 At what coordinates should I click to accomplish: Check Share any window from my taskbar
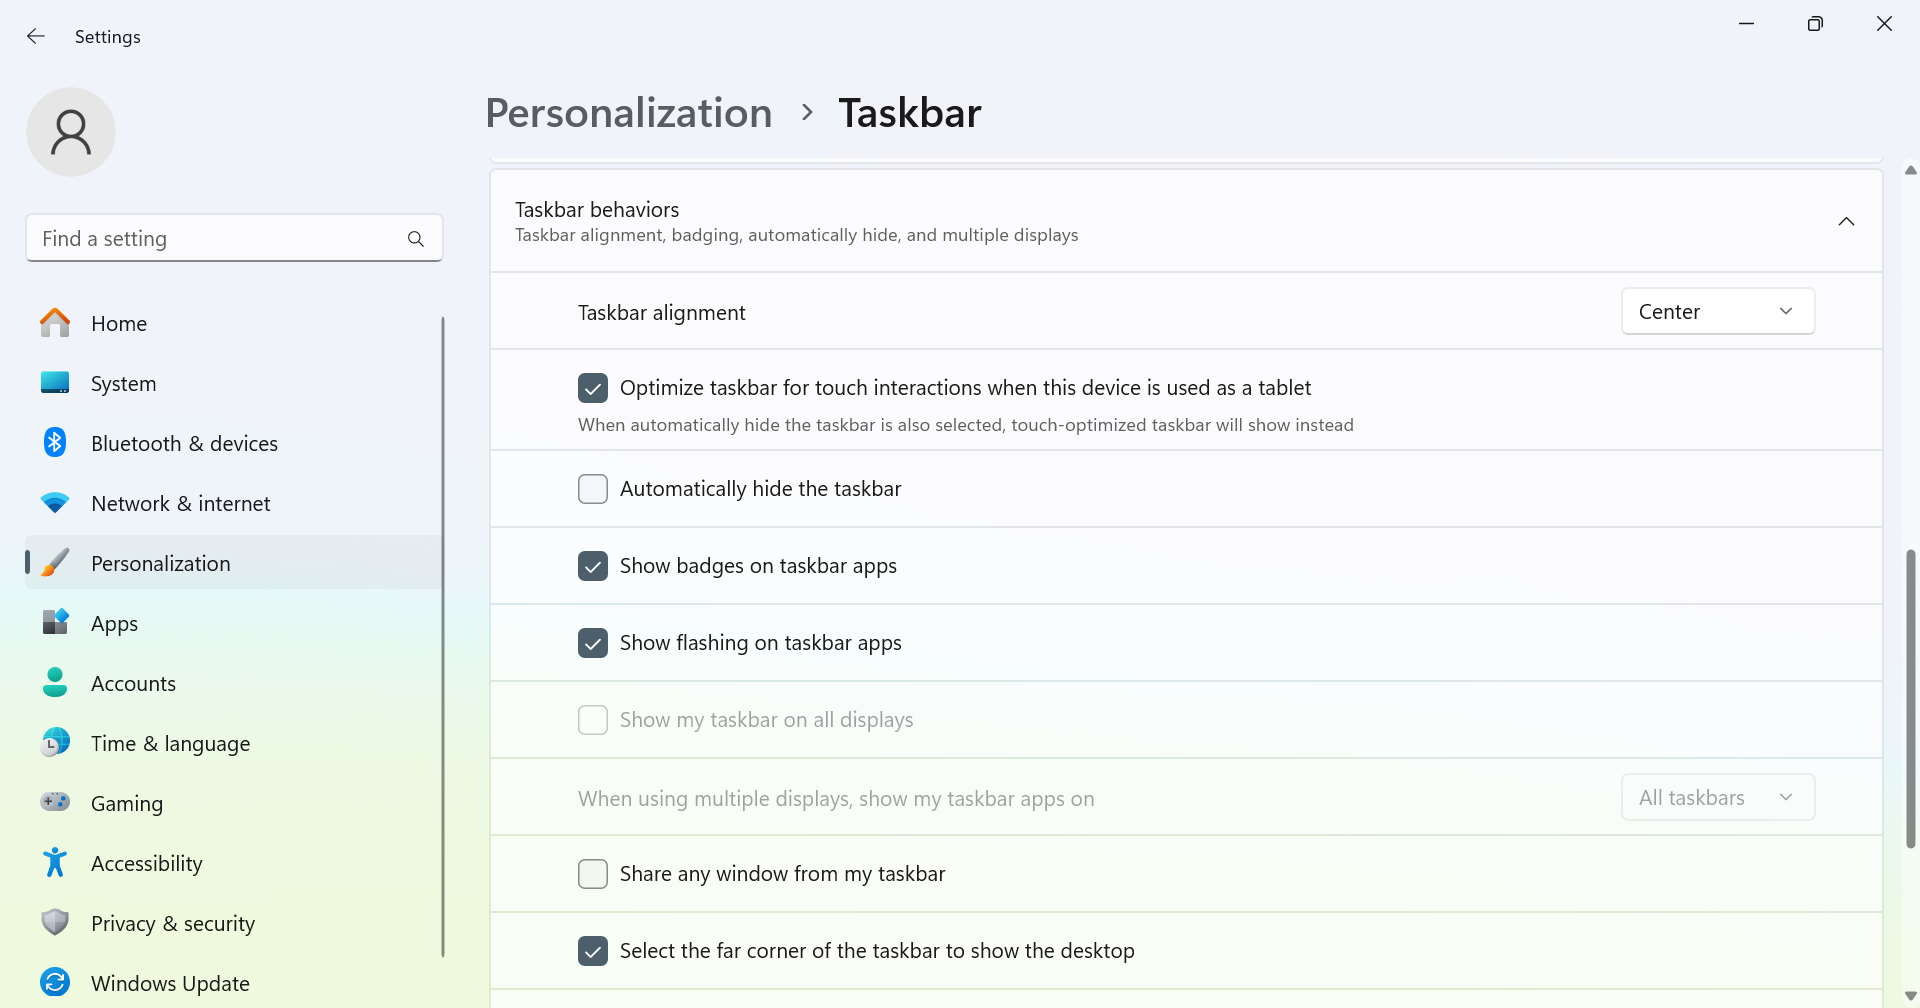[593, 874]
